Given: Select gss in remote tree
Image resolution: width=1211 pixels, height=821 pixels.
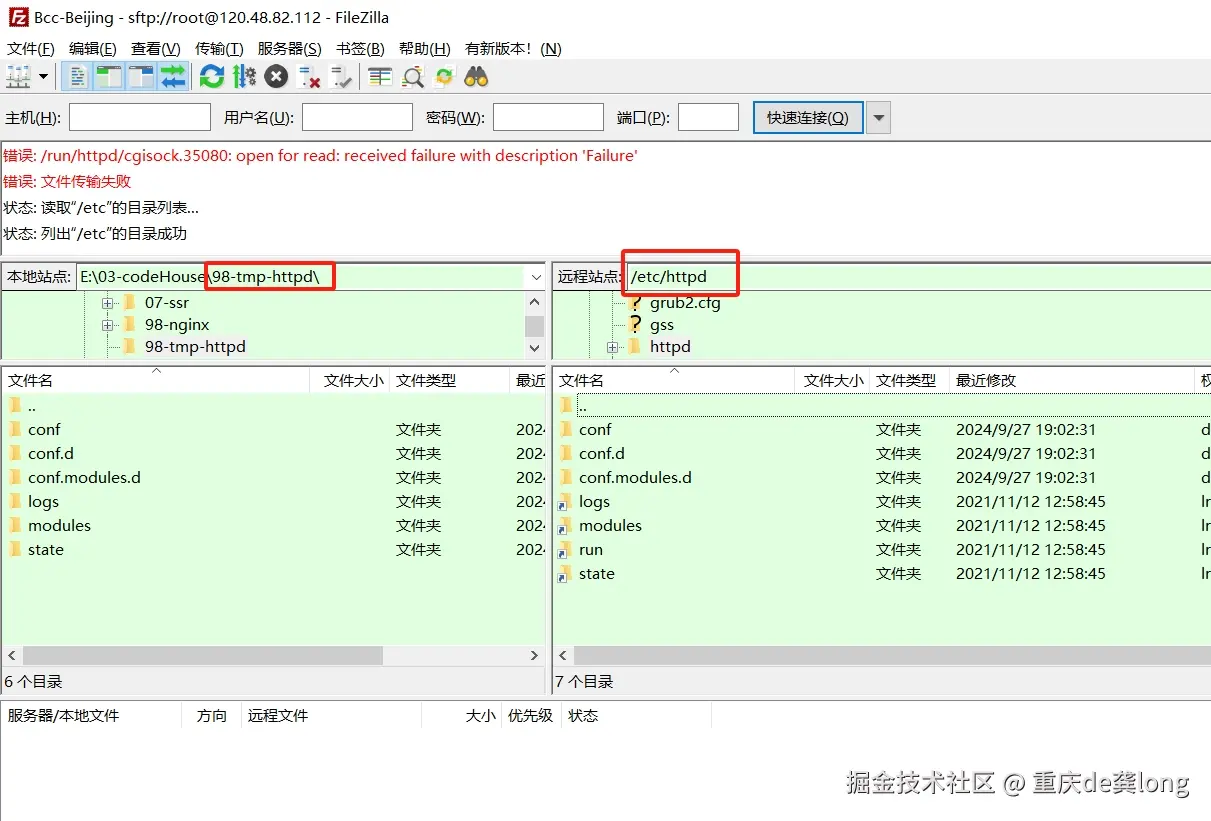Looking at the screenshot, I should 662,324.
